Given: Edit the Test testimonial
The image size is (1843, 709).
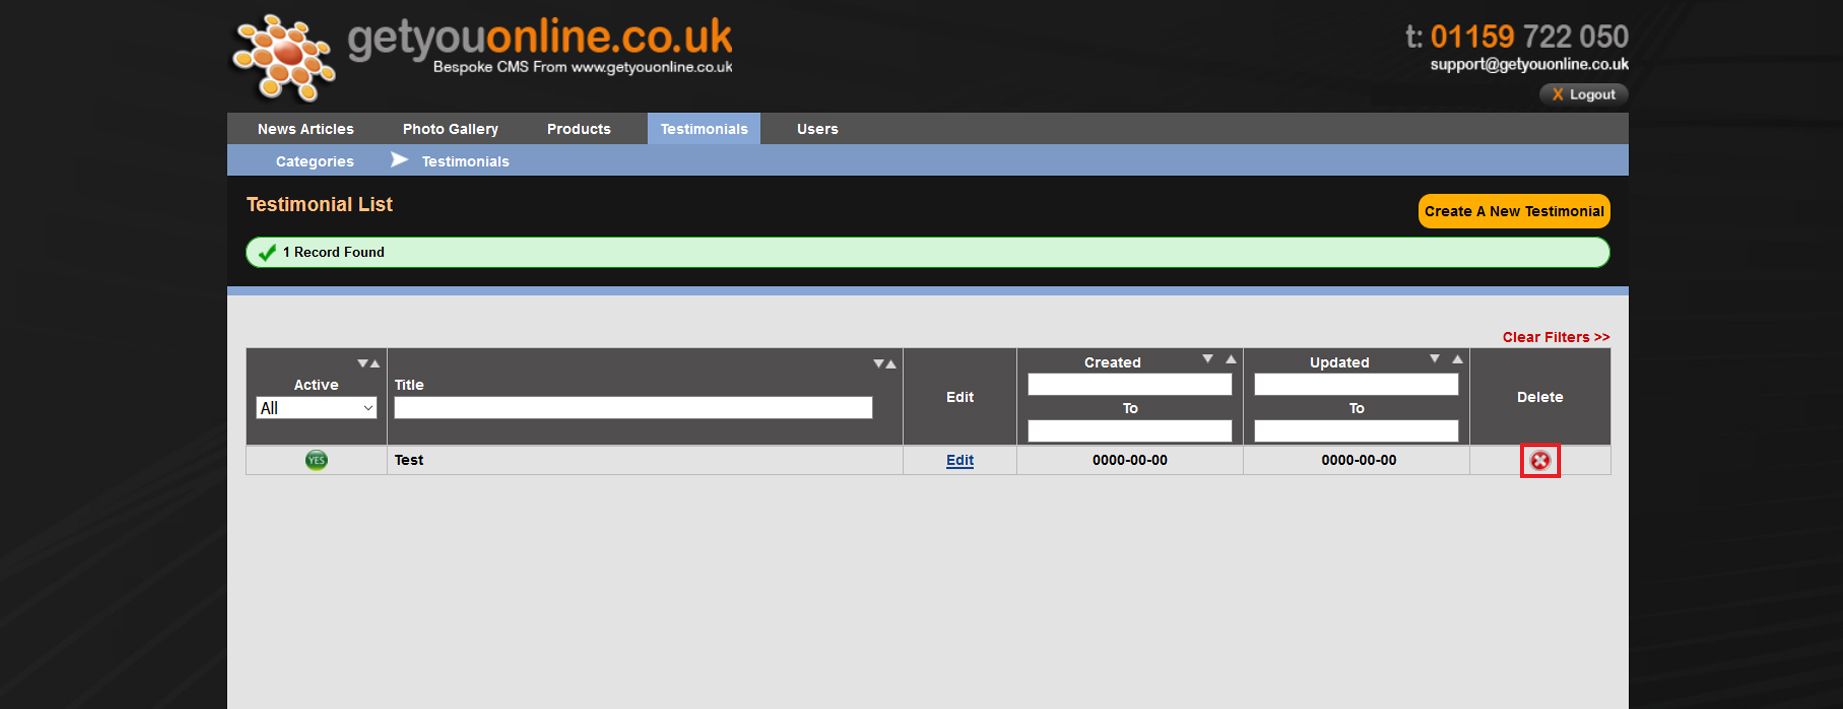Looking at the screenshot, I should point(960,460).
